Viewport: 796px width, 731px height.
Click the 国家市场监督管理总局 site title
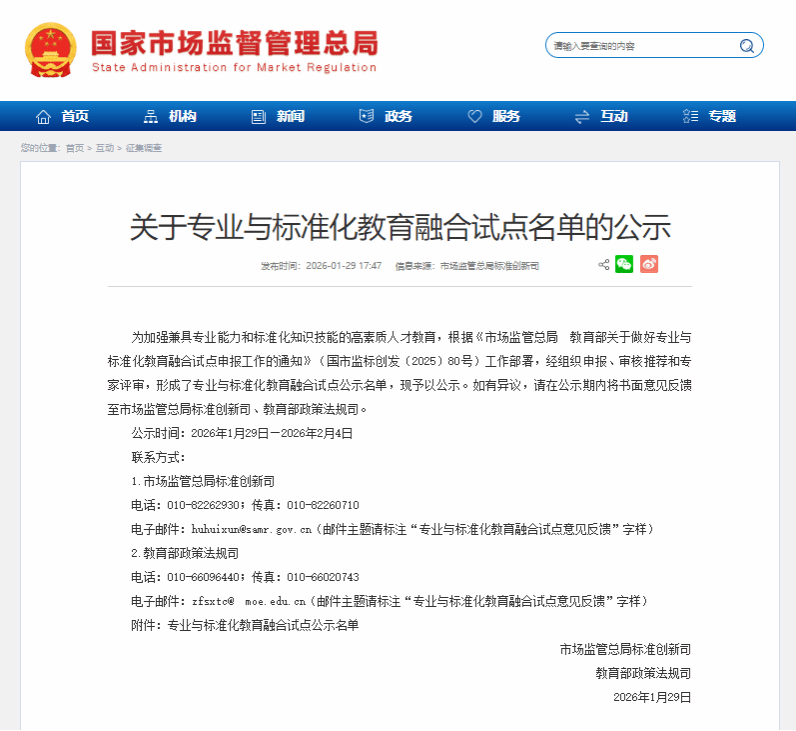coord(234,43)
